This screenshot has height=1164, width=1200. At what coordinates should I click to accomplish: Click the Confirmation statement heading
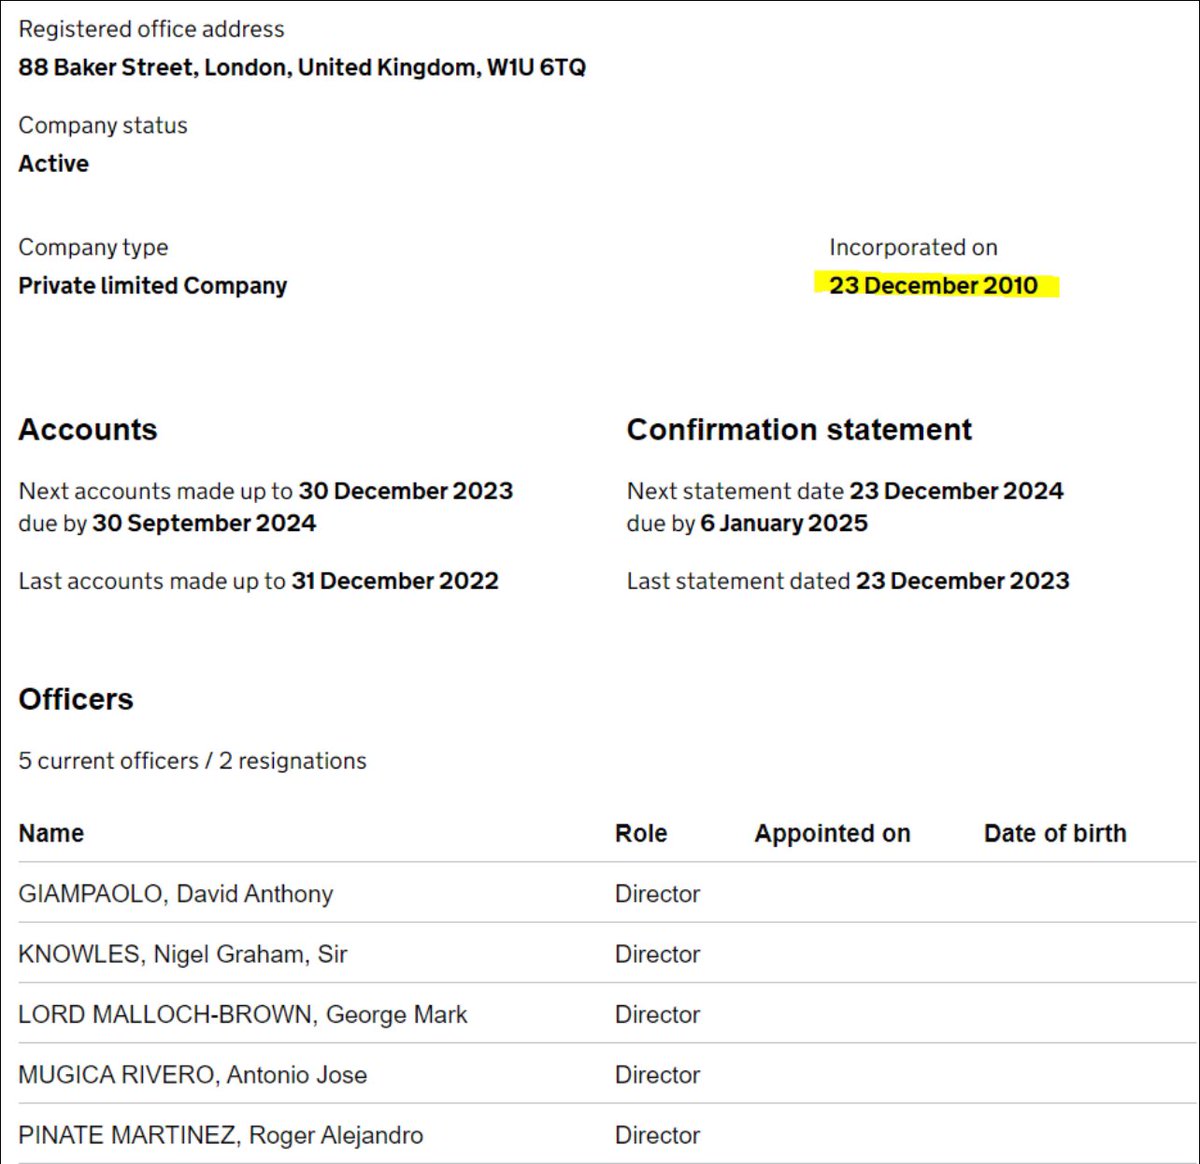coord(798,430)
